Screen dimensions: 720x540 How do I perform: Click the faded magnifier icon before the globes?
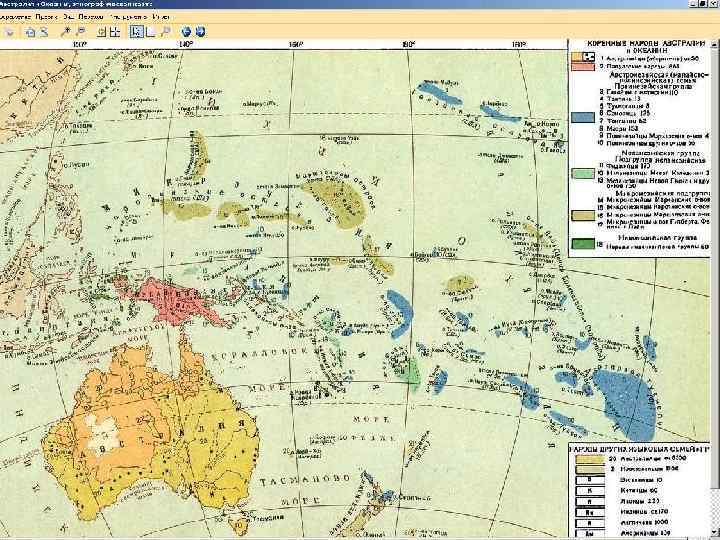pyautogui.click(x=166, y=32)
